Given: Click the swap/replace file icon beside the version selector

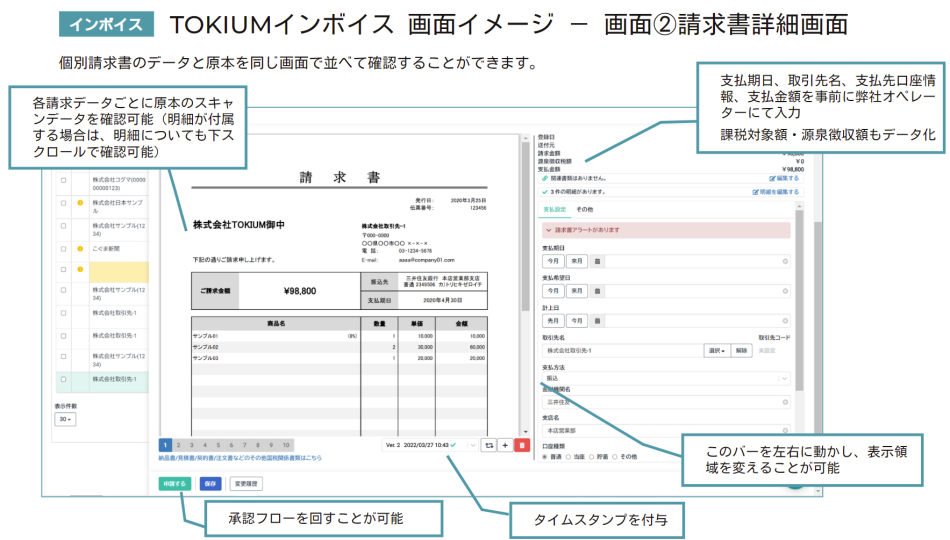Looking at the screenshot, I should click(489, 445).
